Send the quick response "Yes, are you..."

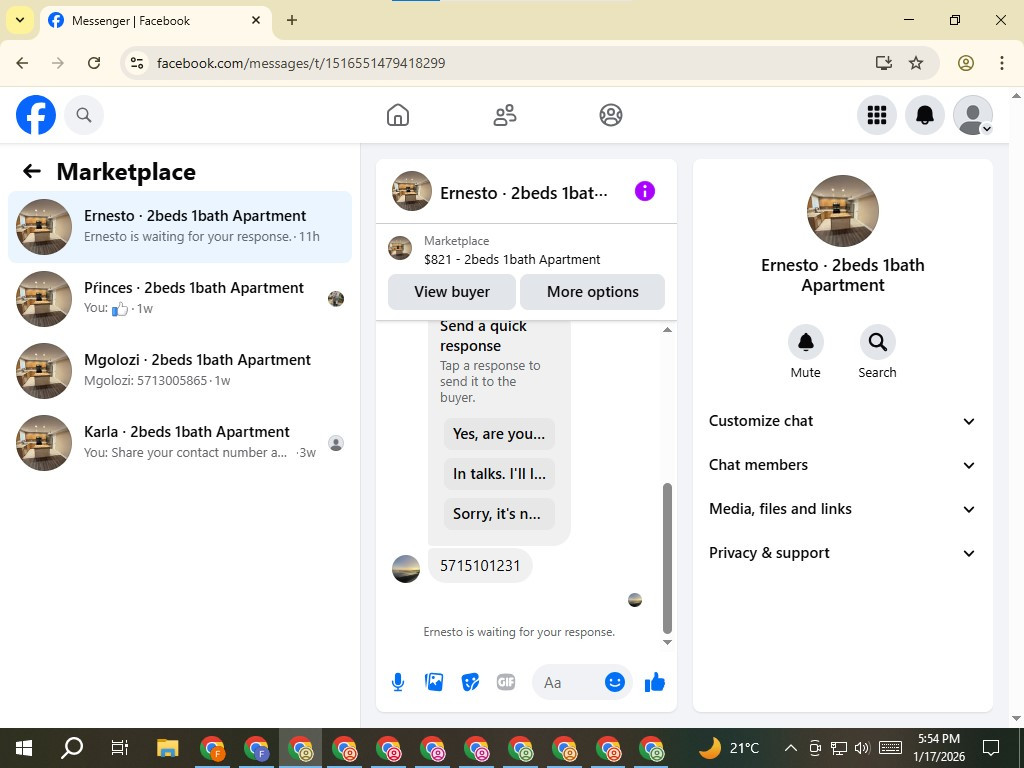(x=499, y=434)
